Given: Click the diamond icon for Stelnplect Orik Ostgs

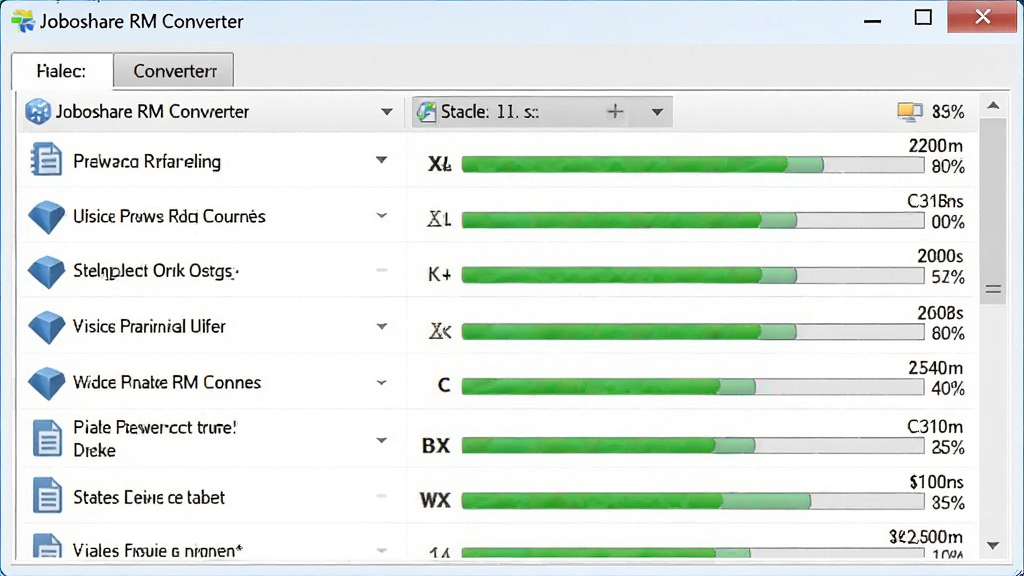Looking at the screenshot, I should point(46,272).
